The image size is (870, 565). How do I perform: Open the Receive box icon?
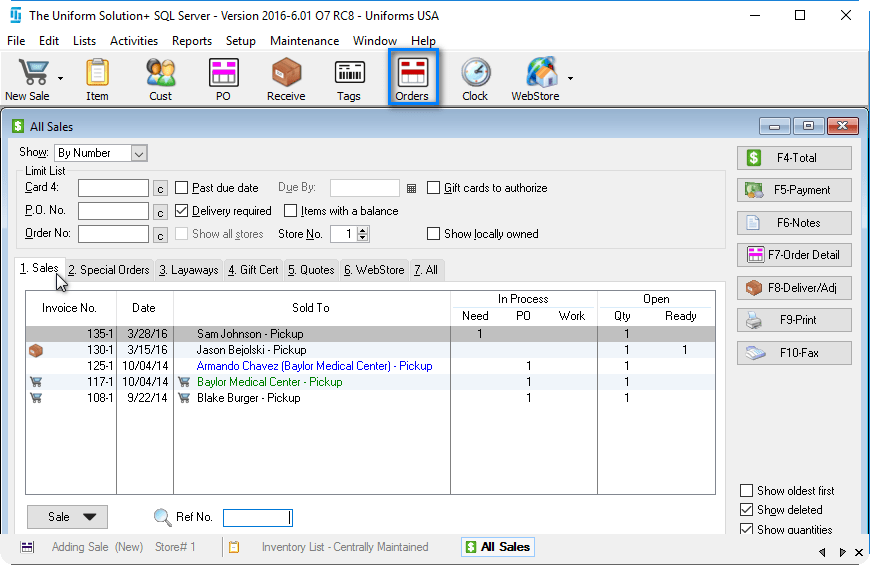pyautogui.click(x=286, y=79)
